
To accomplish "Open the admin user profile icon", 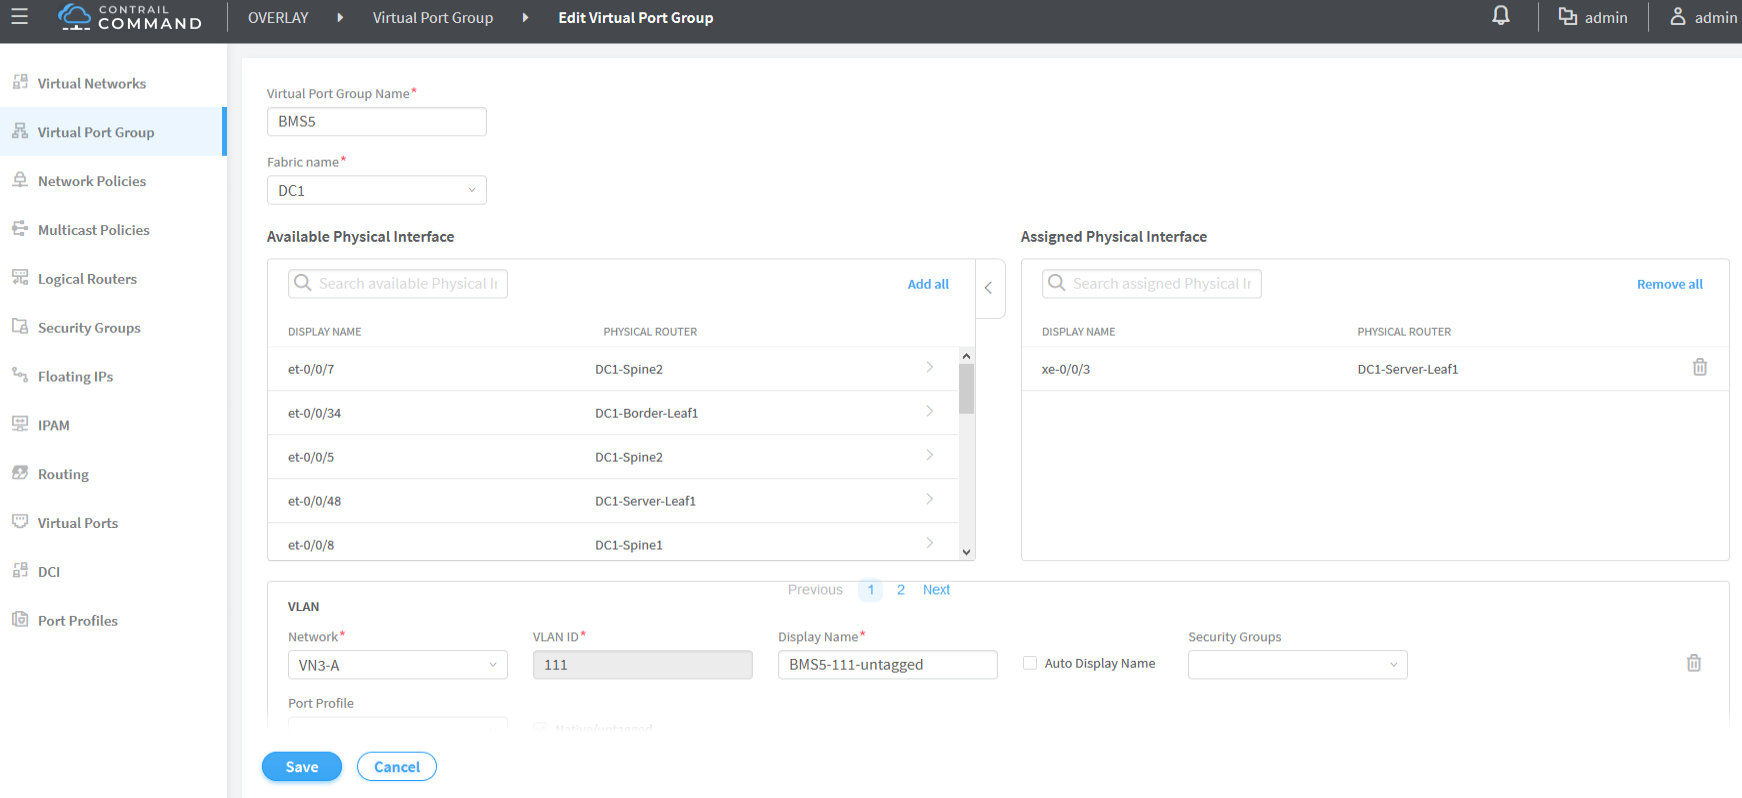I will pos(1678,17).
